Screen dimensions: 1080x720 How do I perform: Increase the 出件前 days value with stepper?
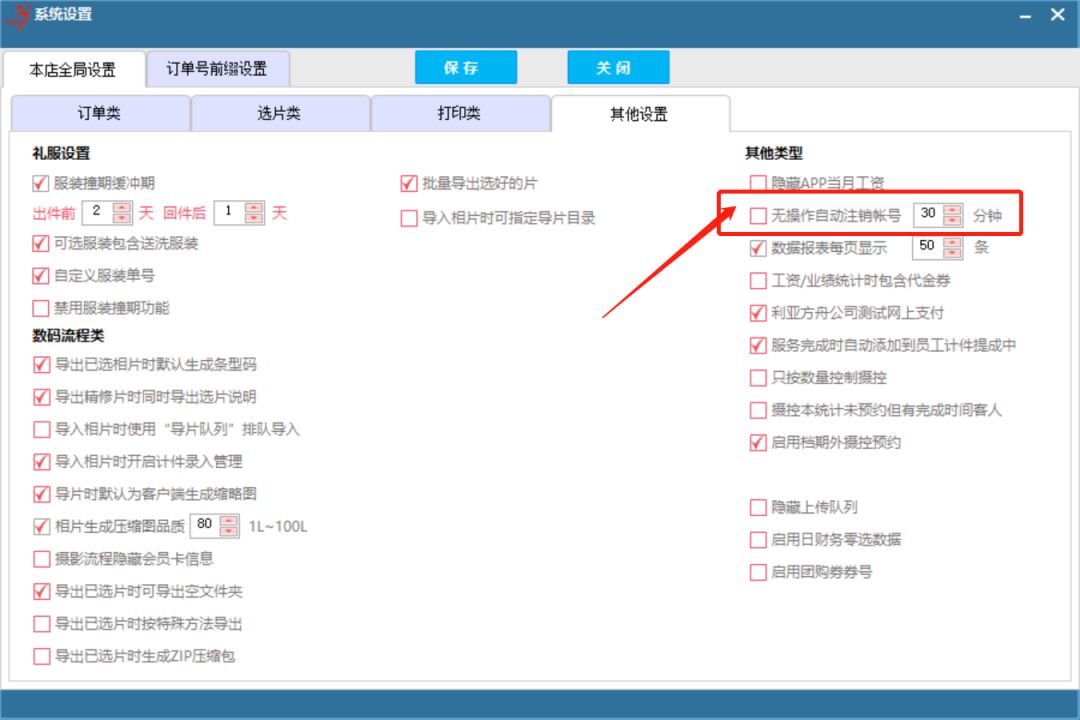pyautogui.click(x=122, y=208)
